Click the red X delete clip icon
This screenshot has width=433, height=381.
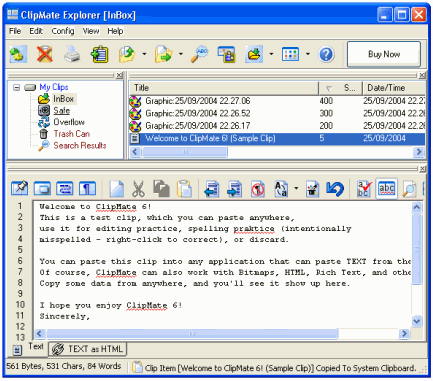pos(44,54)
